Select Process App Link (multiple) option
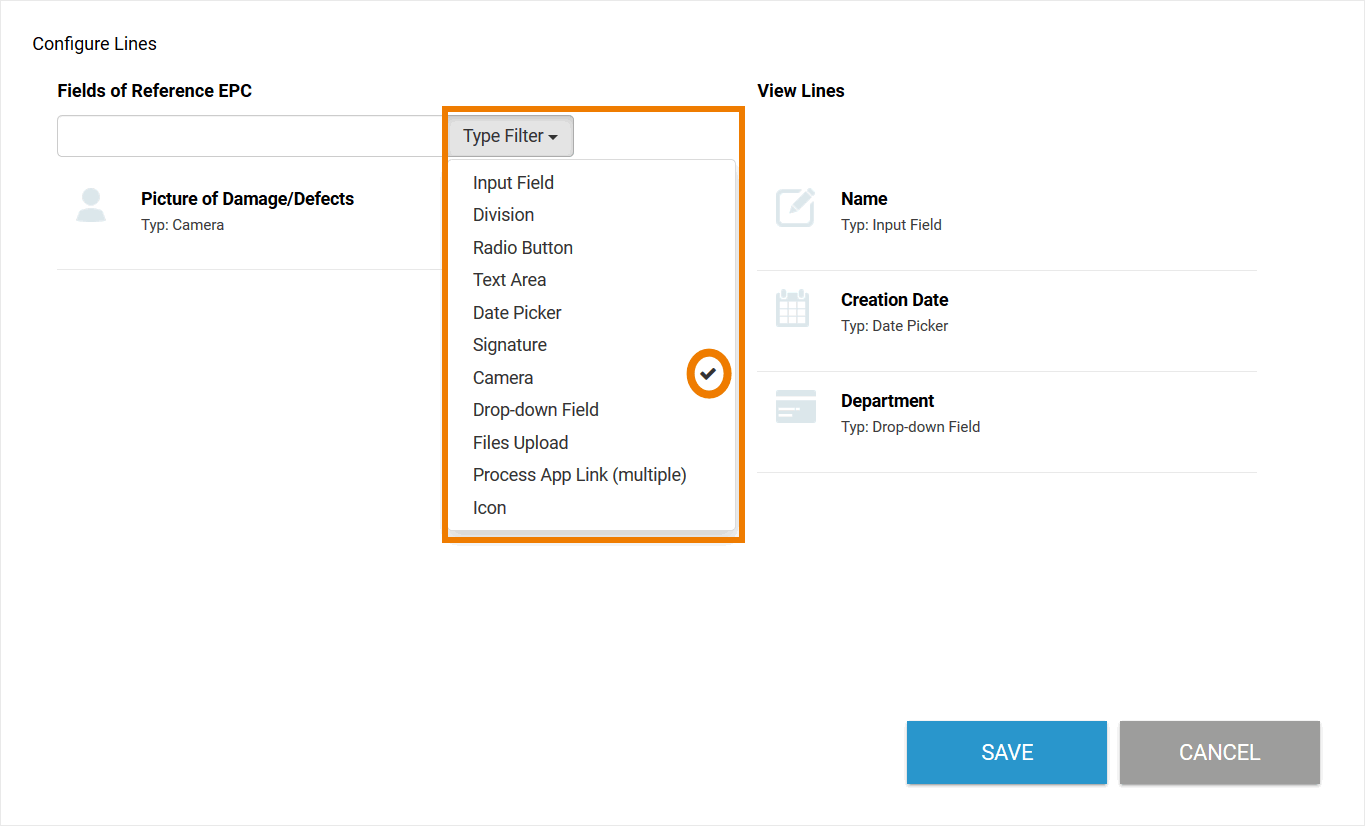Screen dimensions: 1365x826 pyautogui.click(x=579, y=475)
